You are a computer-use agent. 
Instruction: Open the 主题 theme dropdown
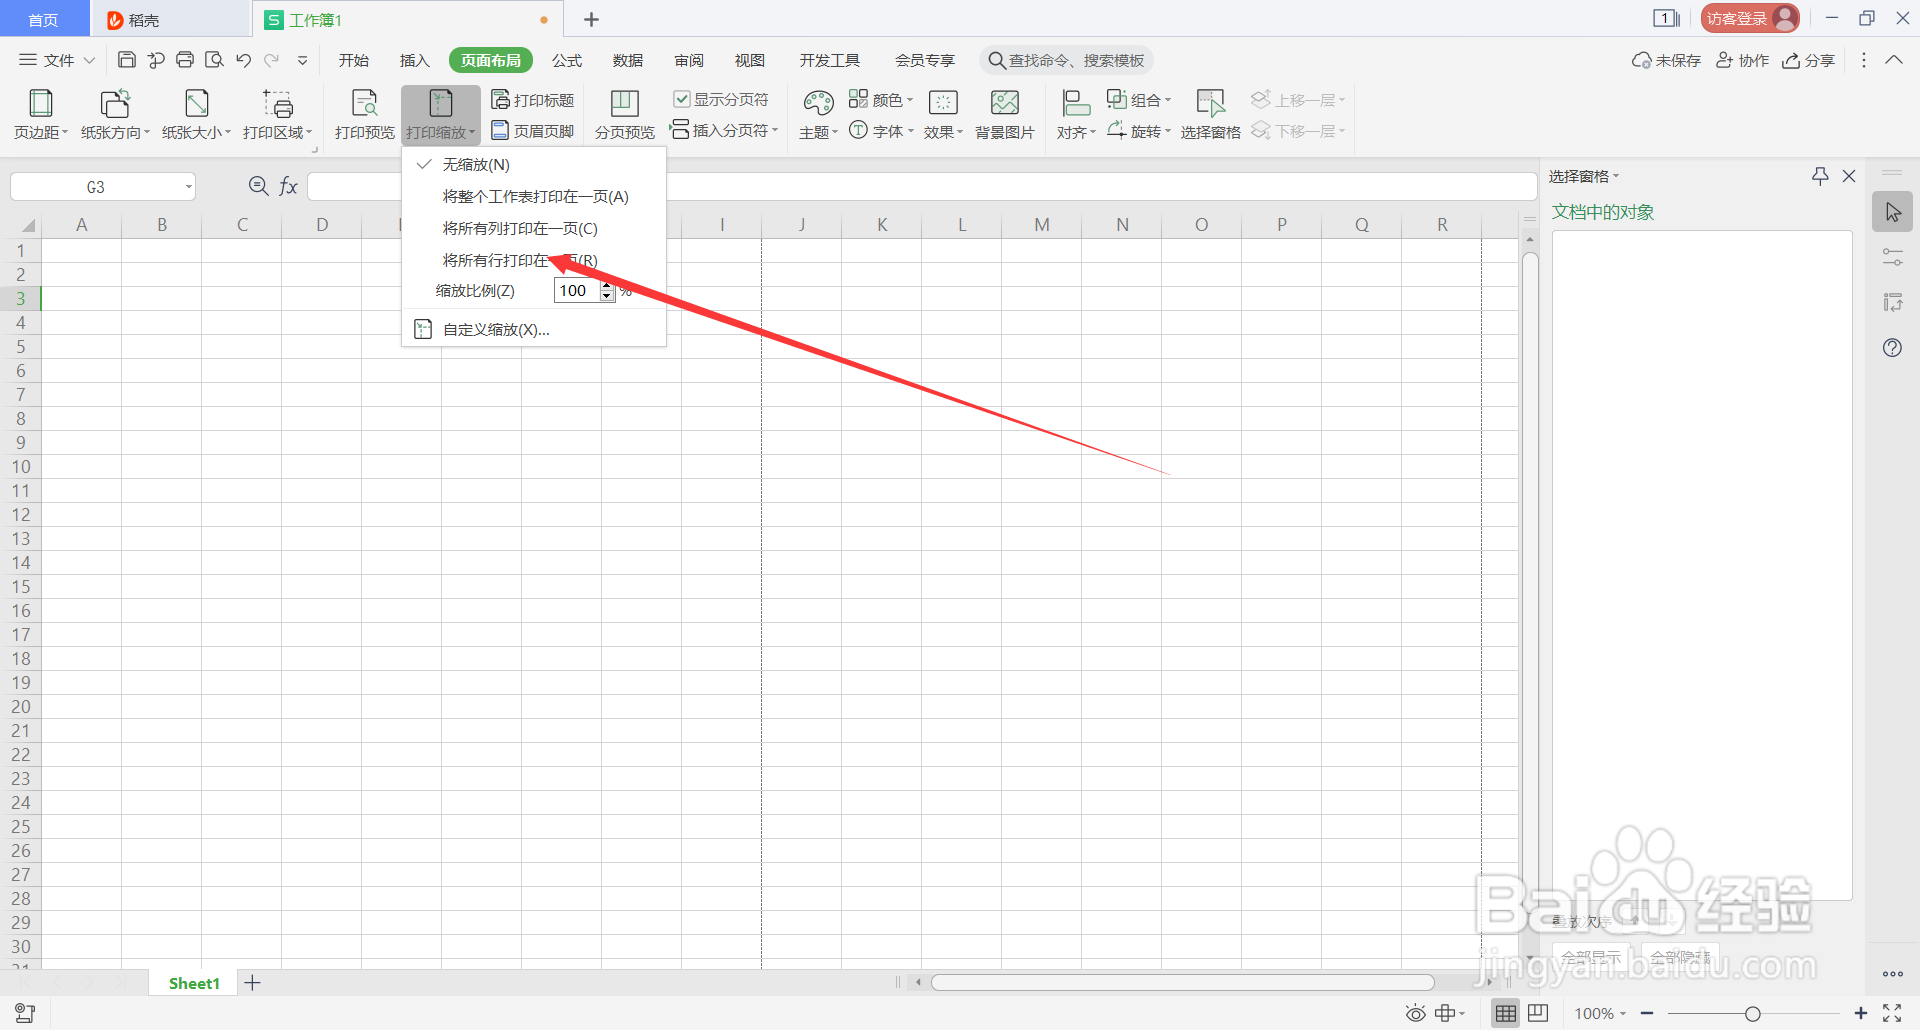click(x=818, y=114)
